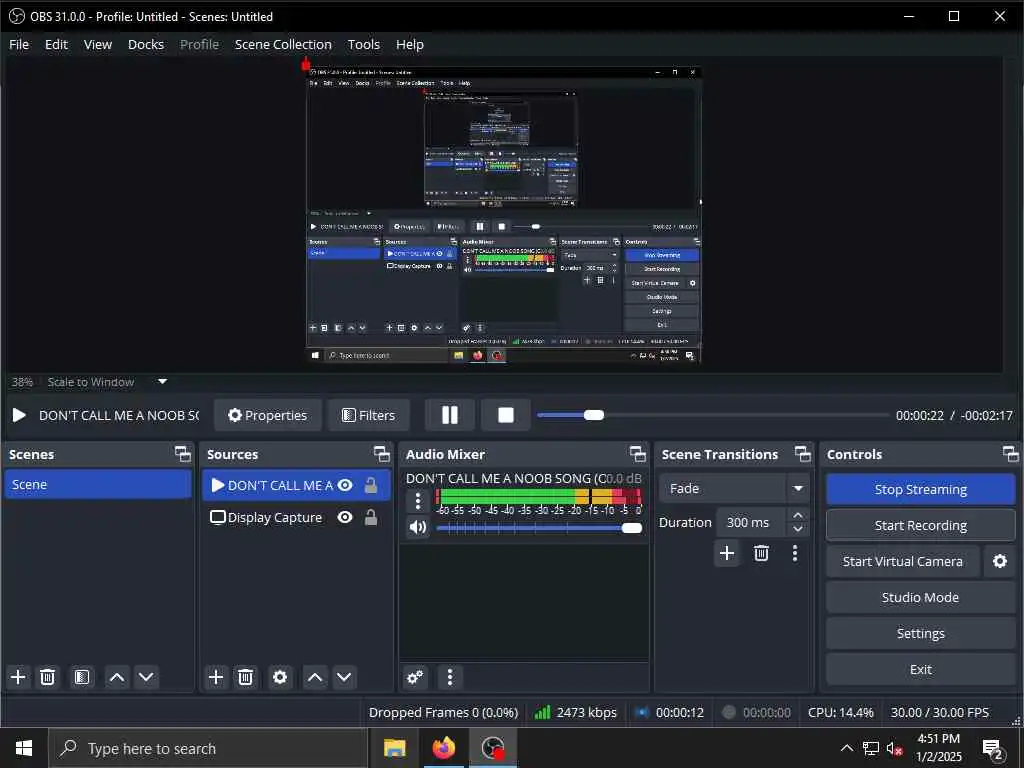
Task: Pop out the Scenes dock
Action: pyautogui.click(x=183, y=454)
